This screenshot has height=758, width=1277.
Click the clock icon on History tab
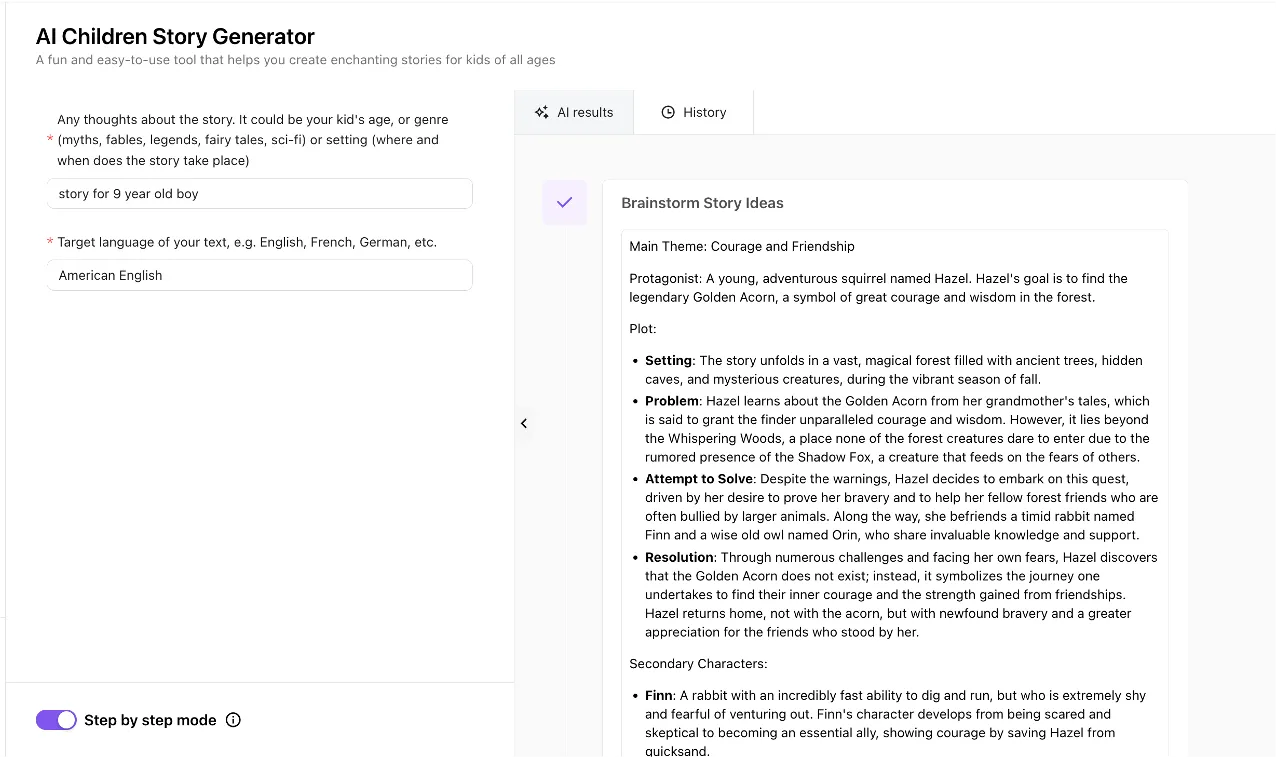[x=668, y=112]
